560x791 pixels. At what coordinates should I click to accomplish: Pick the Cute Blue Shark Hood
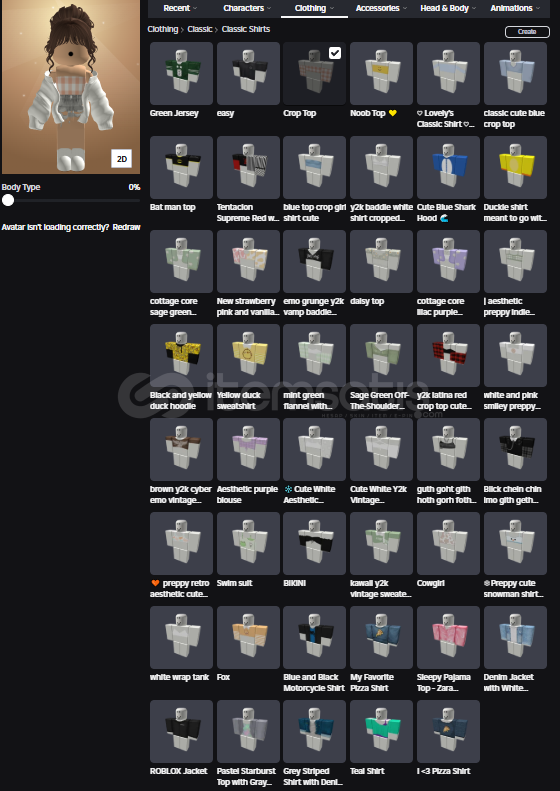pyautogui.click(x=448, y=167)
